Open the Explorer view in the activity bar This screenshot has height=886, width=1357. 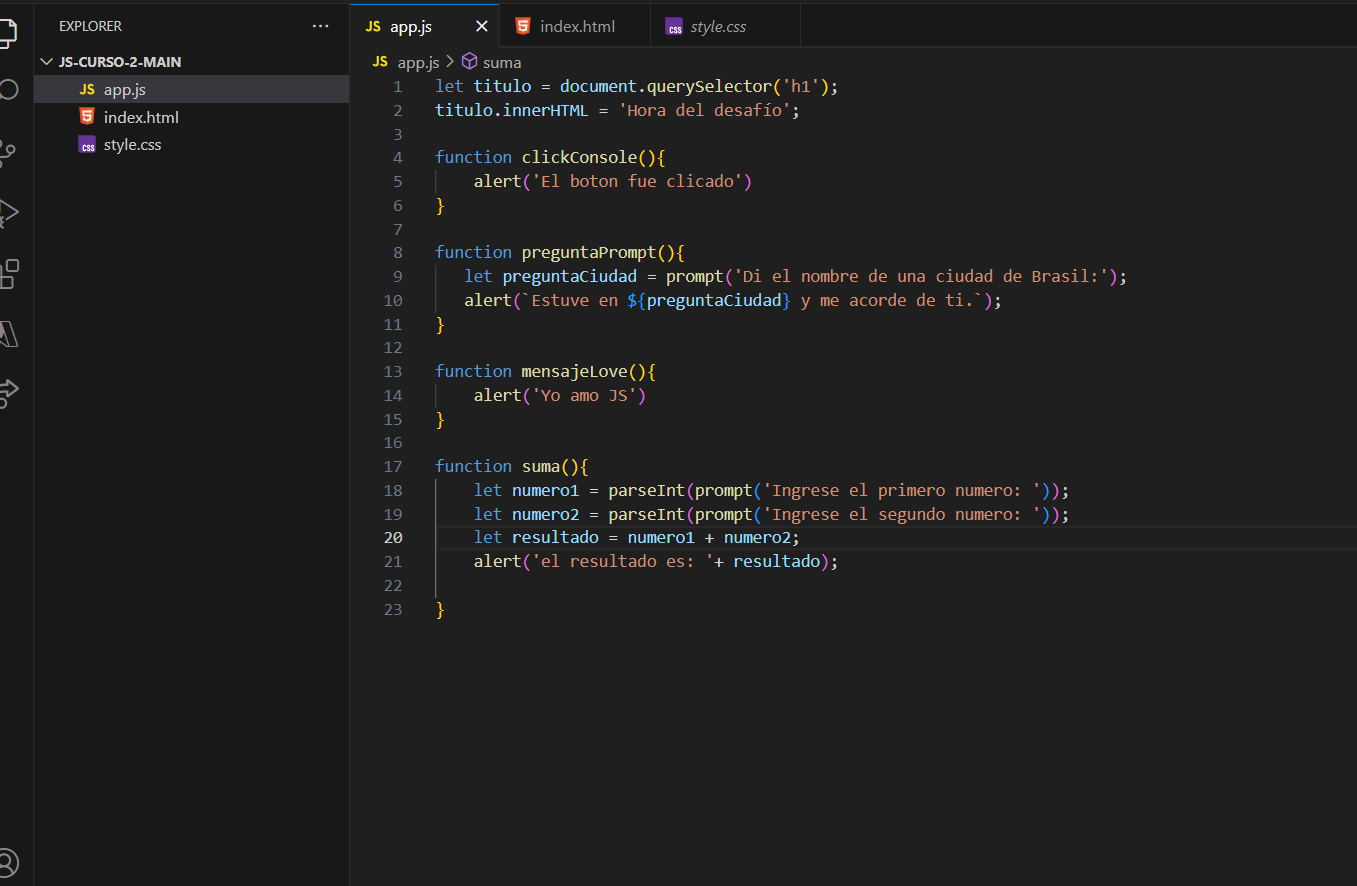click(7, 33)
